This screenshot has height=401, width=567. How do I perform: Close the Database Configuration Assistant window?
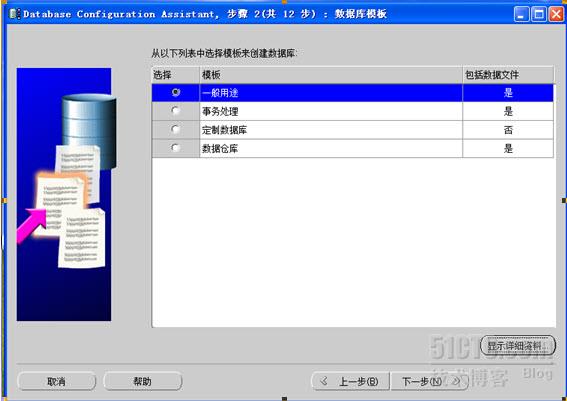pyautogui.click(x=556, y=14)
